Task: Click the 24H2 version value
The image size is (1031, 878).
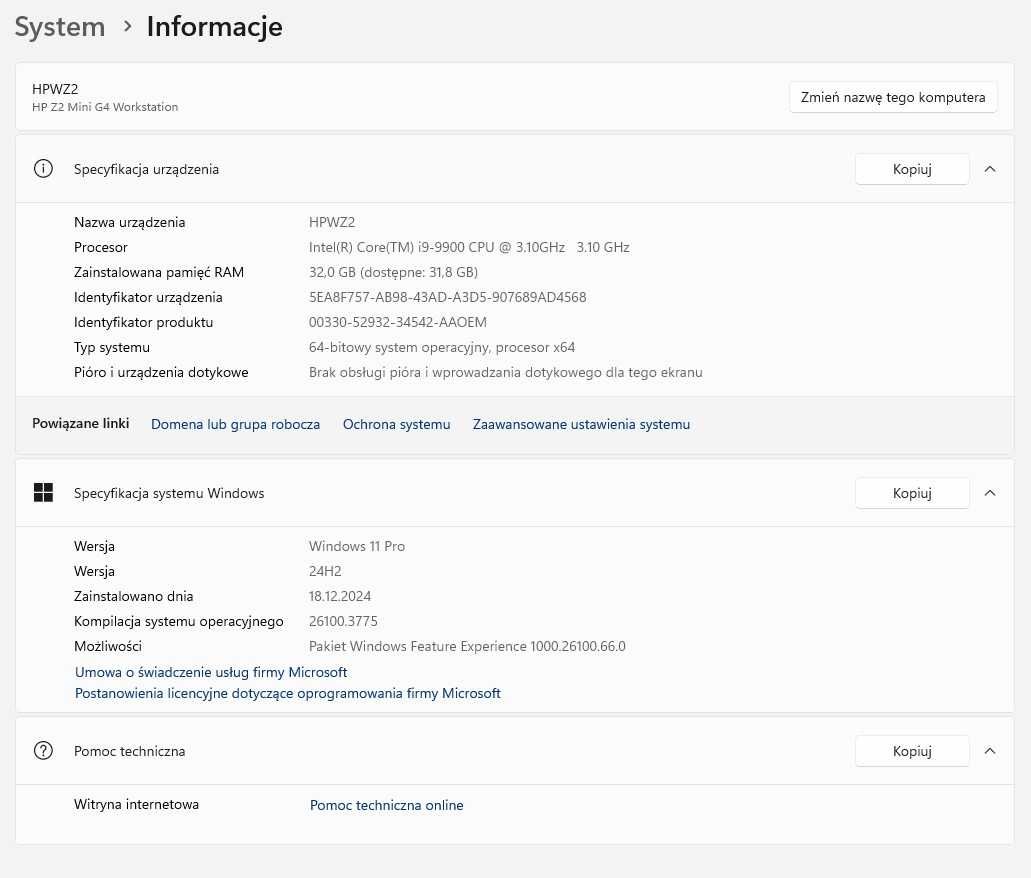Action: 325,571
